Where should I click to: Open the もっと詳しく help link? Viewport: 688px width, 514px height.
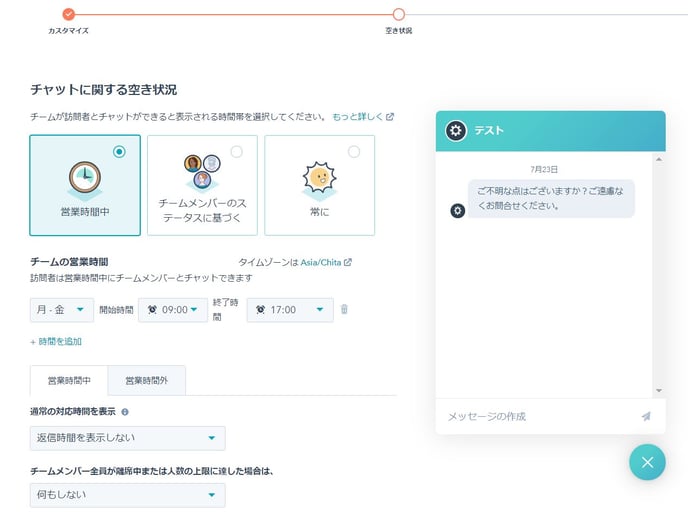[x=357, y=117]
